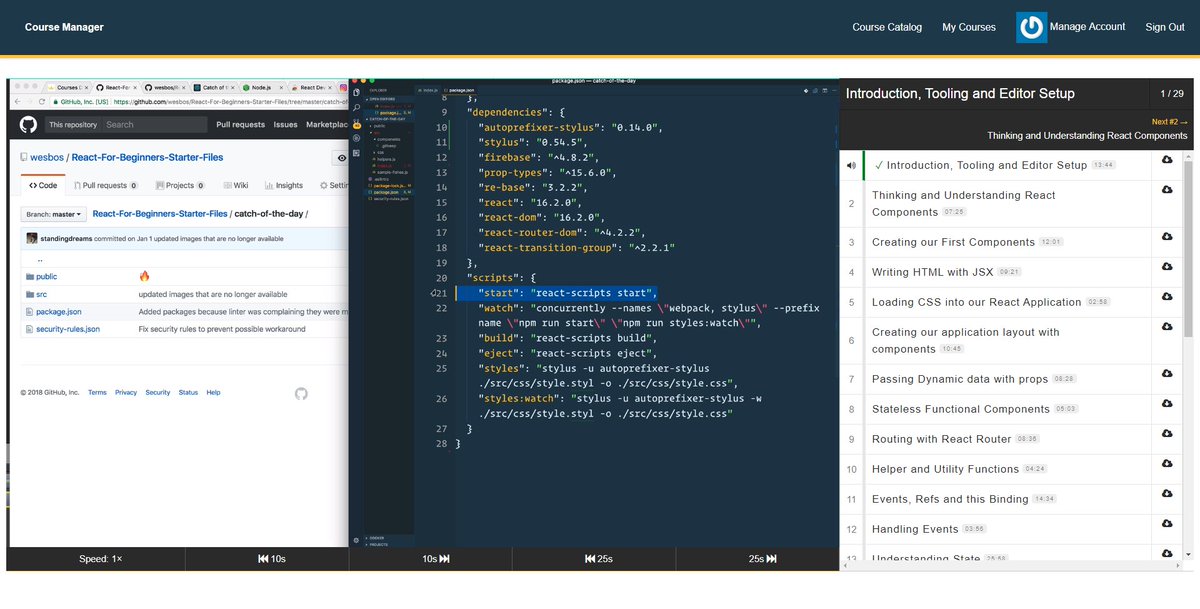Click the Terms footer link in the video
Viewport: 1200px width, 609px height.
point(97,393)
